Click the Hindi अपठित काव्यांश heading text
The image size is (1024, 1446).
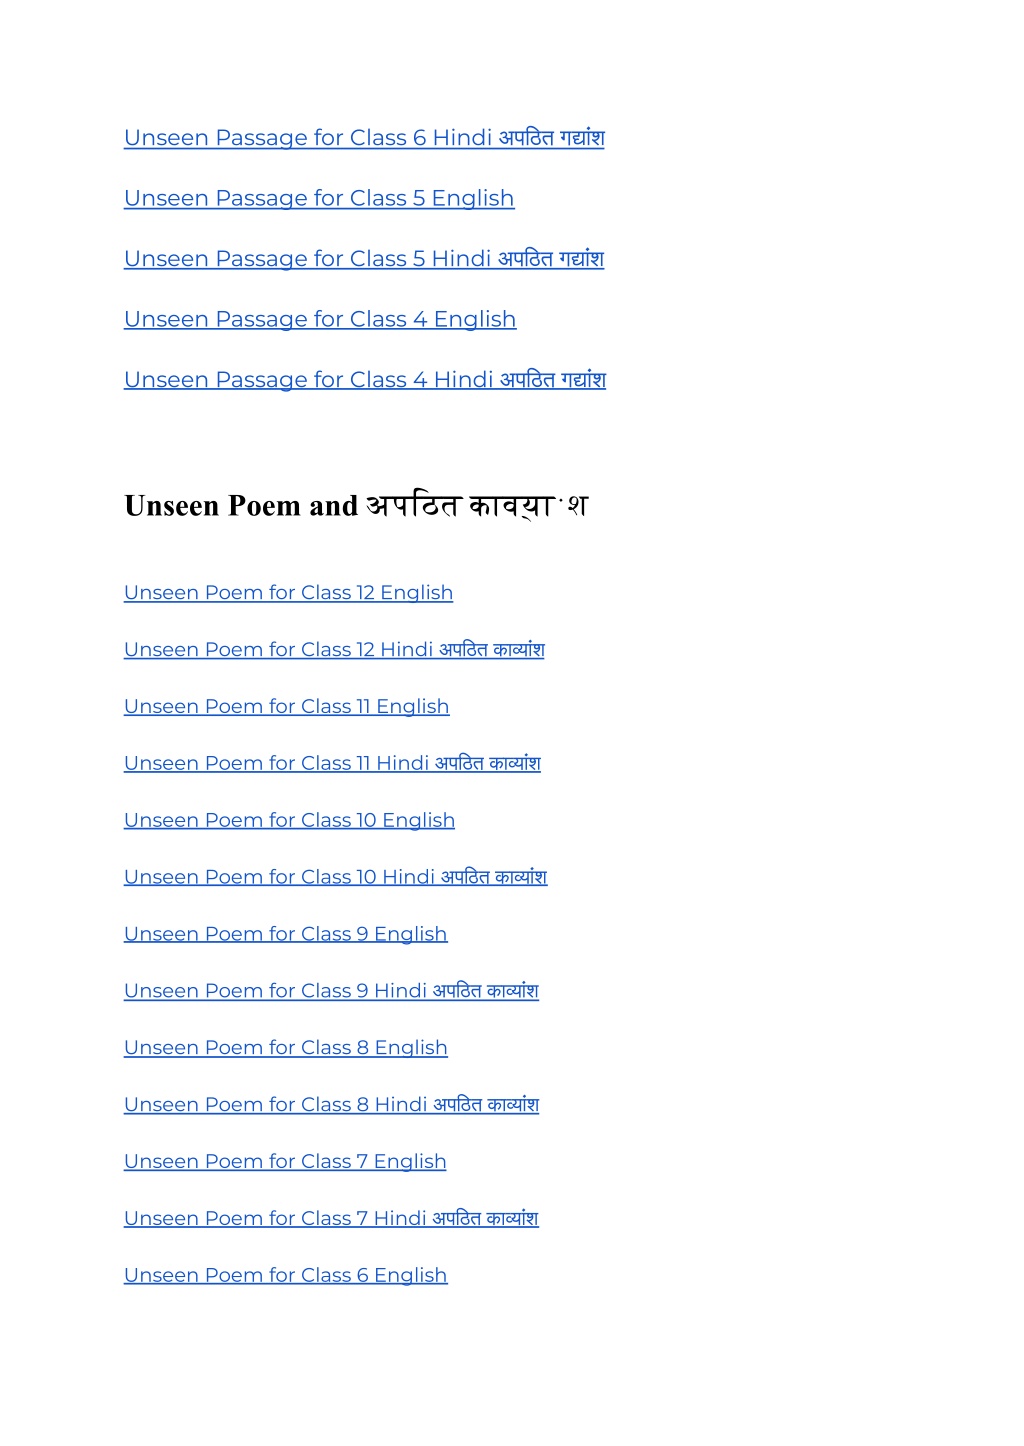point(477,506)
